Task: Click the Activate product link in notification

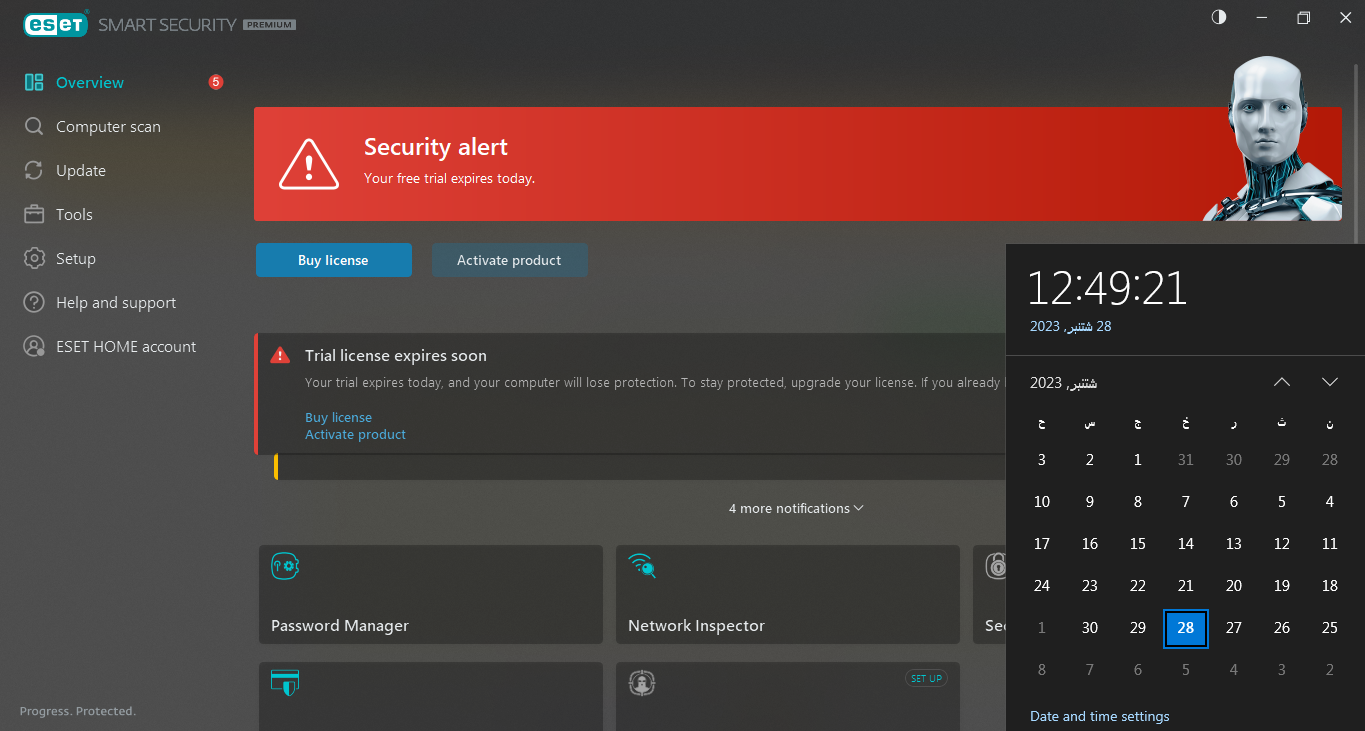Action: 355,435
